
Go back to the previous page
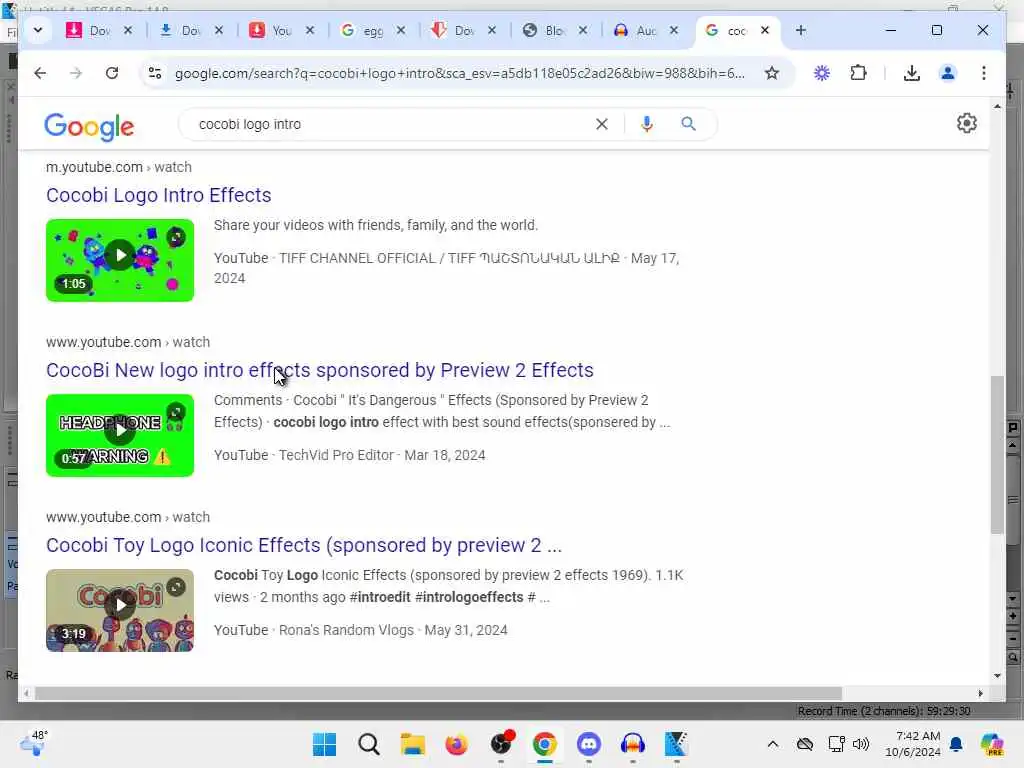point(40,73)
